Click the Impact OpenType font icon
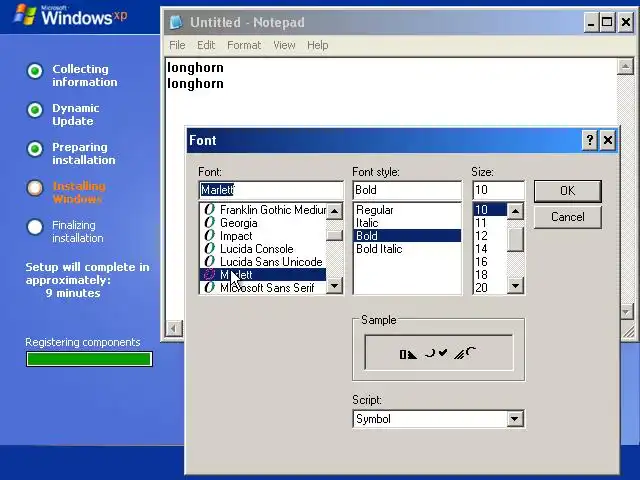Image resolution: width=640 pixels, height=480 pixels. (209, 236)
